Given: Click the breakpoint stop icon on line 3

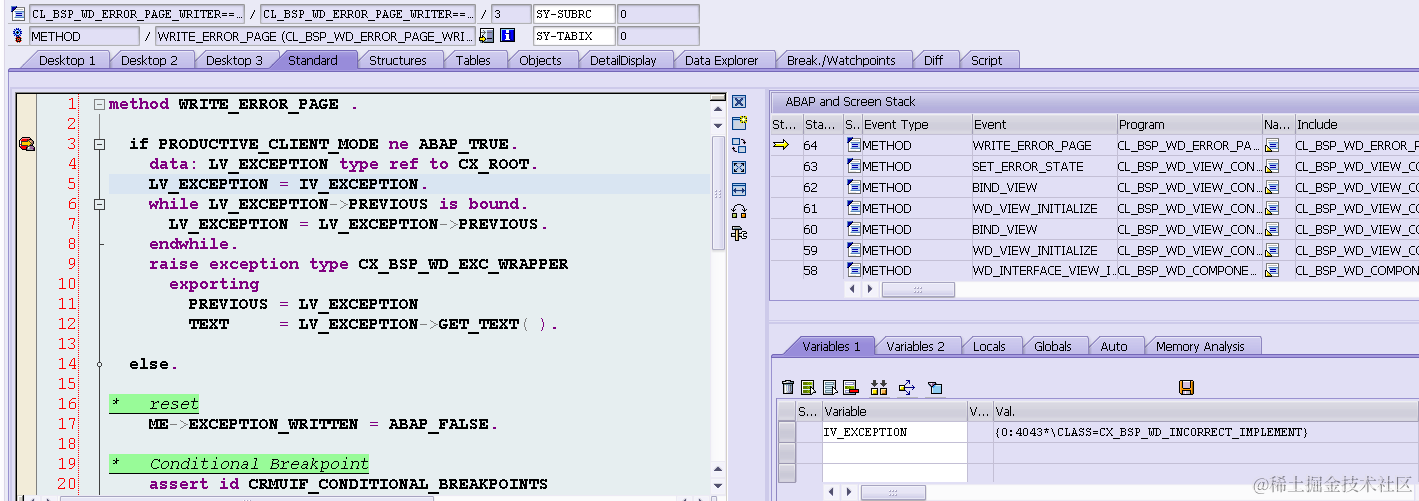Looking at the screenshot, I should click(x=27, y=144).
